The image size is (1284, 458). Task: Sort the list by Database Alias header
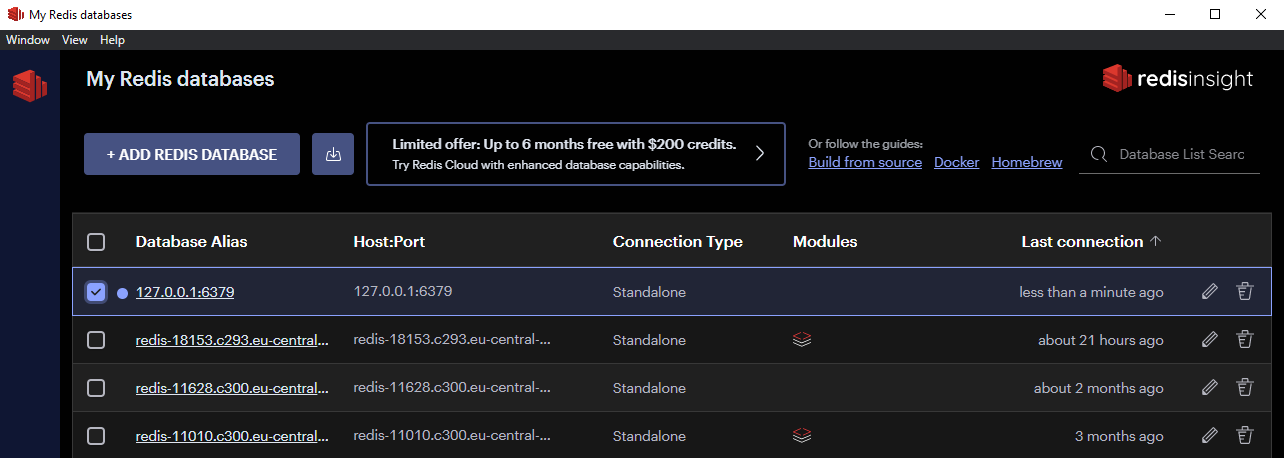coord(191,242)
